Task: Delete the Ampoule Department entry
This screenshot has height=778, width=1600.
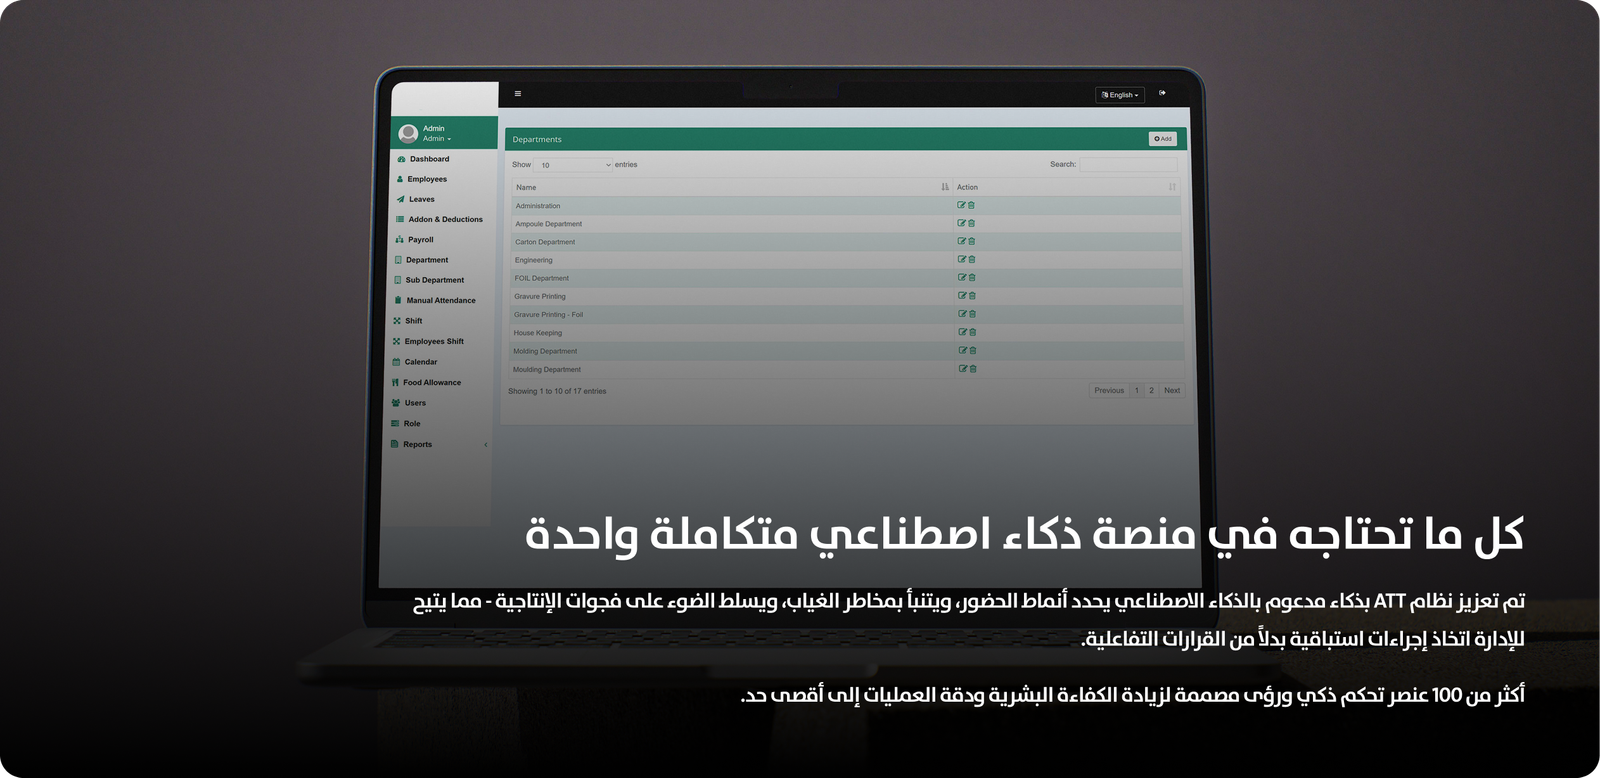Action: pyautogui.click(x=972, y=223)
